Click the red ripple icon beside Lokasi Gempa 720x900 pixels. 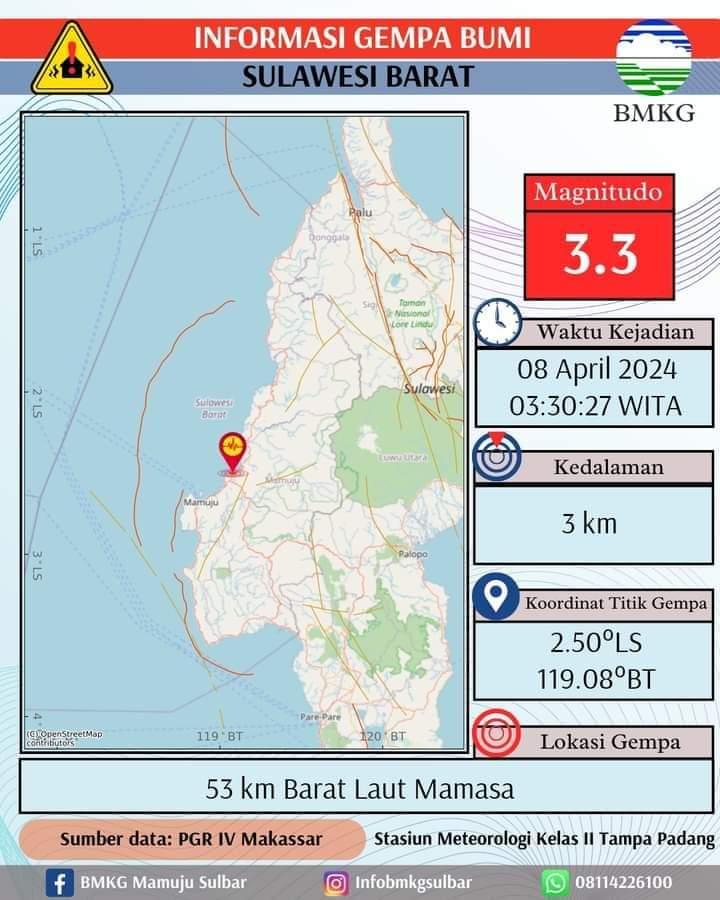tap(497, 733)
